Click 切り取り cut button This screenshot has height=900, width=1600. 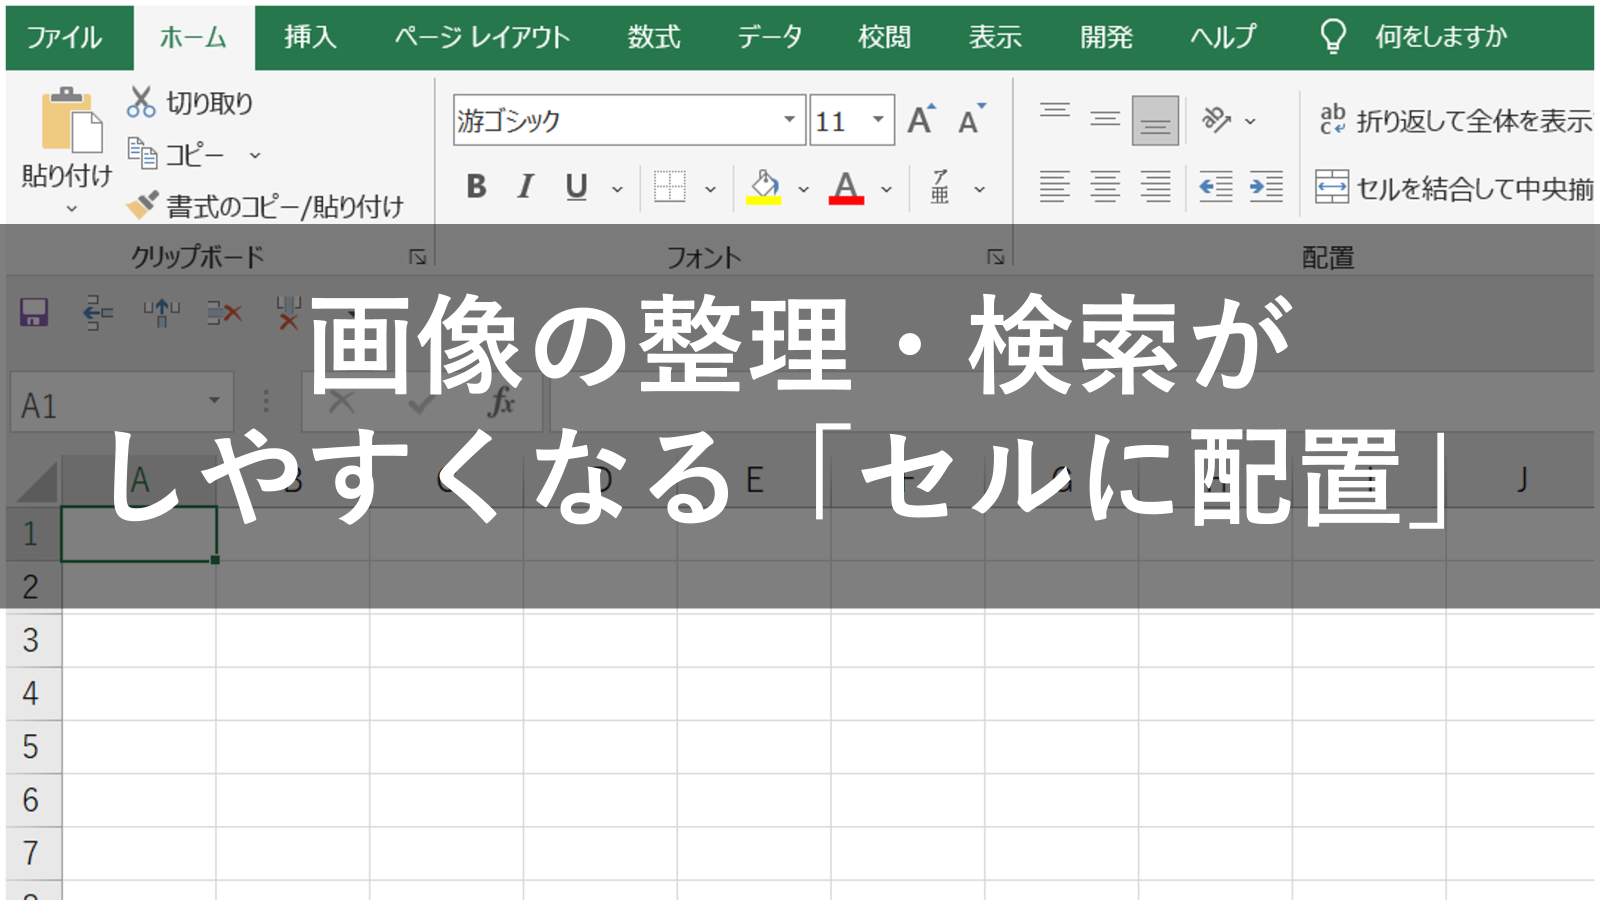click(190, 102)
